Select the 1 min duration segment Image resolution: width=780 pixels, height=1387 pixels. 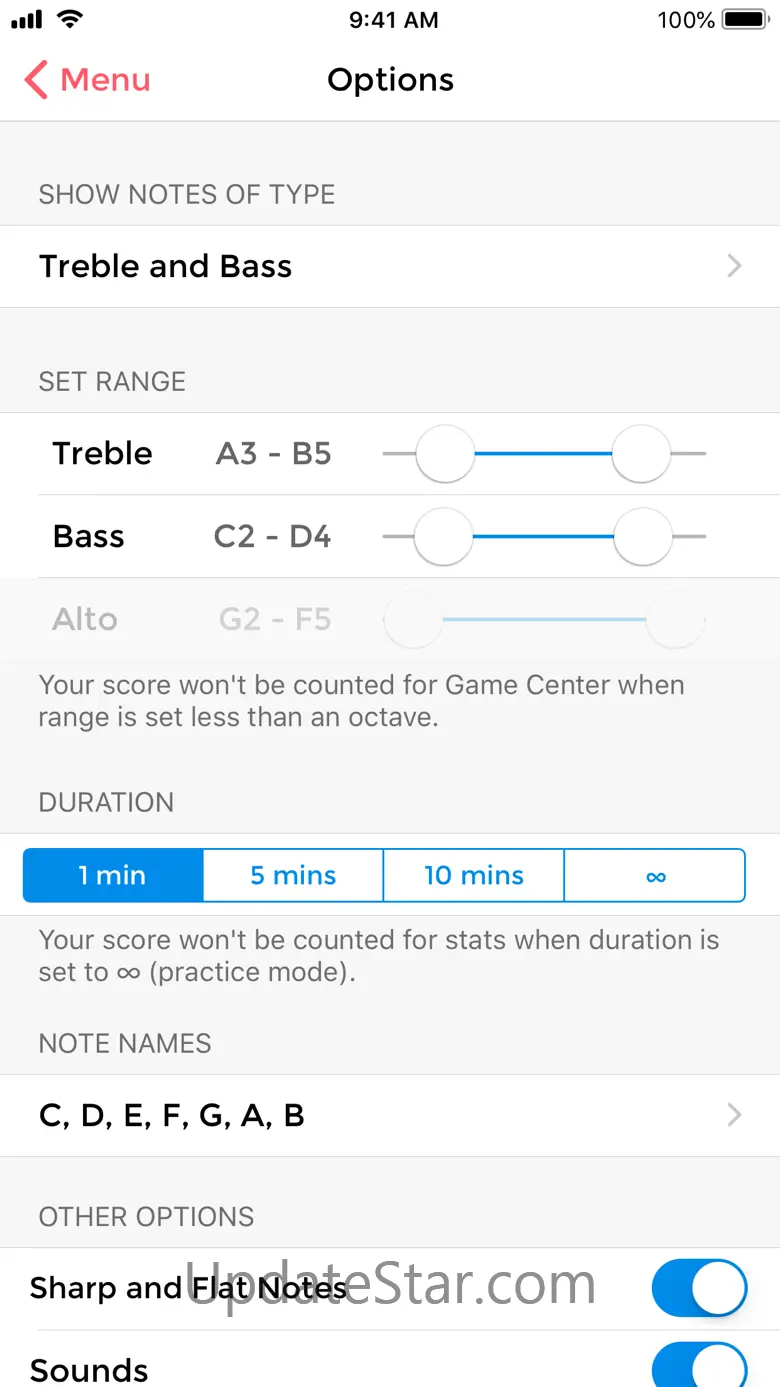coord(113,876)
